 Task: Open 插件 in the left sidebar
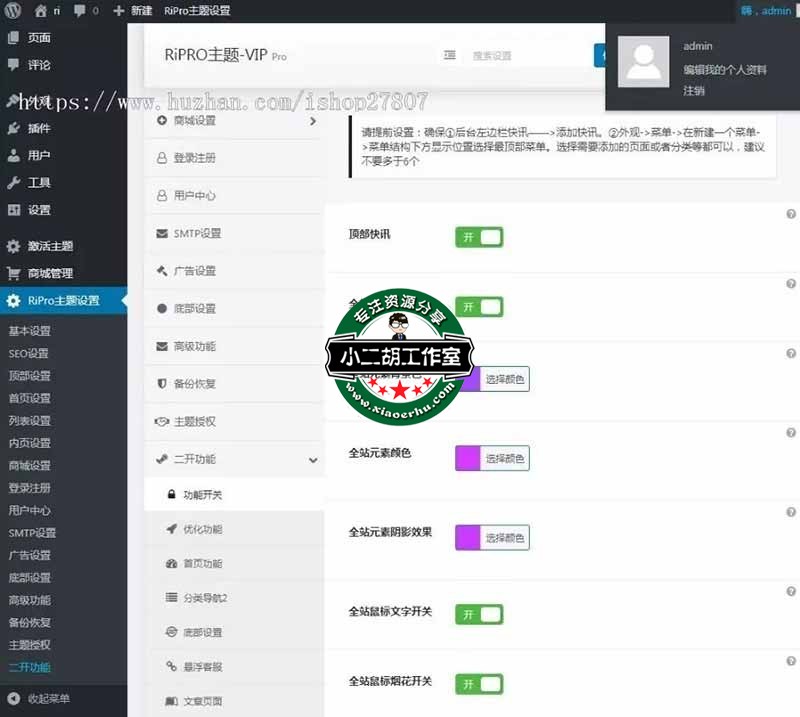pyautogui.click(x=39, y=128)
